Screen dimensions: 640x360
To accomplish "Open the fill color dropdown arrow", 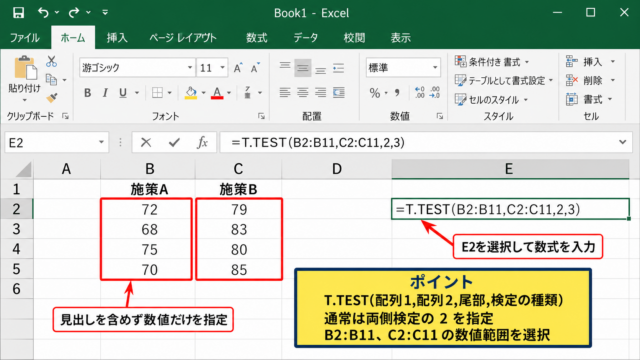I will tap(203, 93).
